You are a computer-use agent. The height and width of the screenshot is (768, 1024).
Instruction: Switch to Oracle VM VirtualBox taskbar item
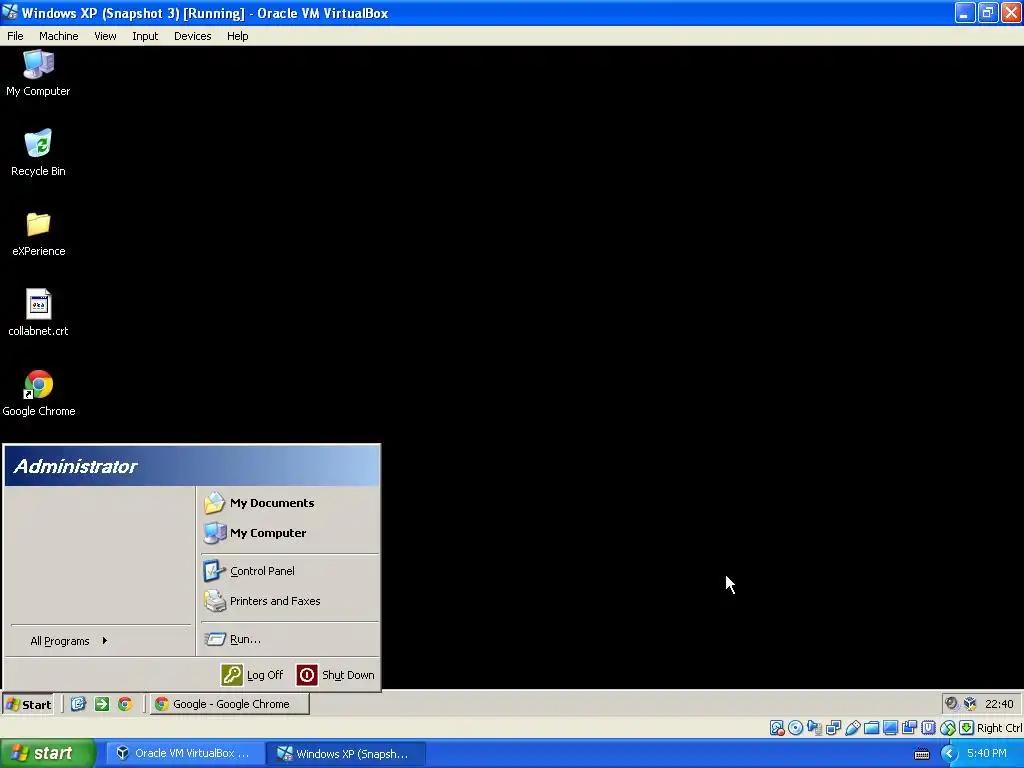(184, 754)
